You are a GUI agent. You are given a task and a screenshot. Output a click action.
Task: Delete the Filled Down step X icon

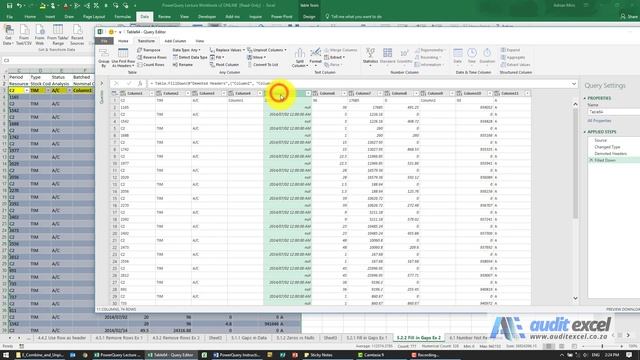click(x=591, y=160)
